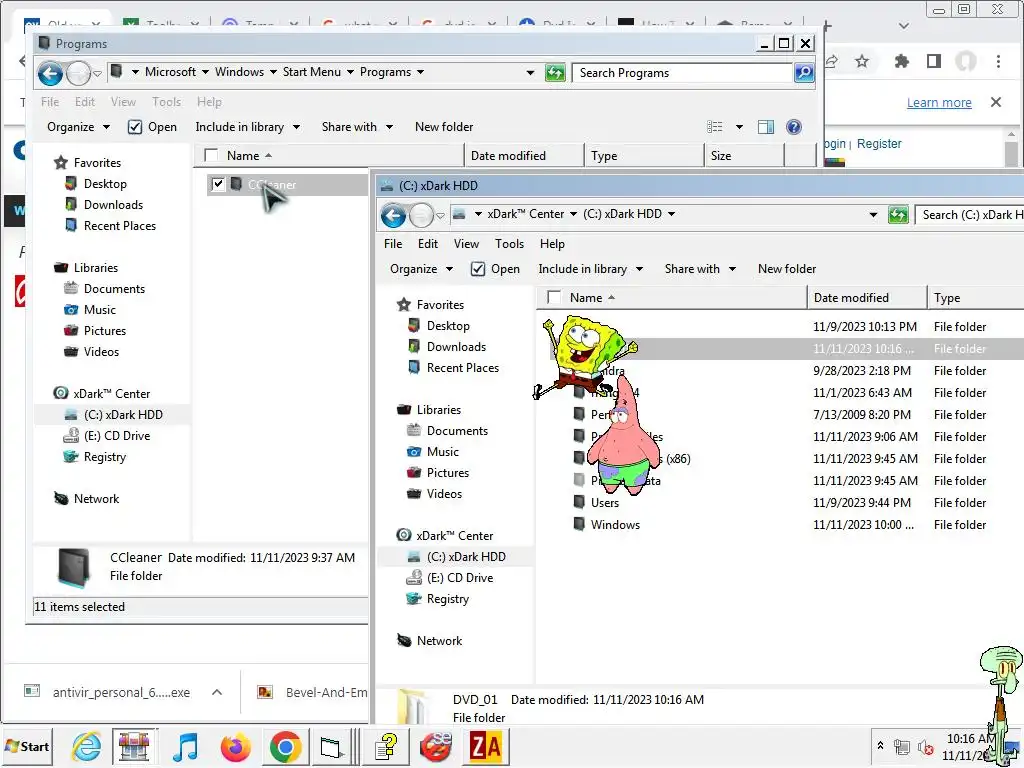Click Forward arrow in Programs window

[78, 73]
